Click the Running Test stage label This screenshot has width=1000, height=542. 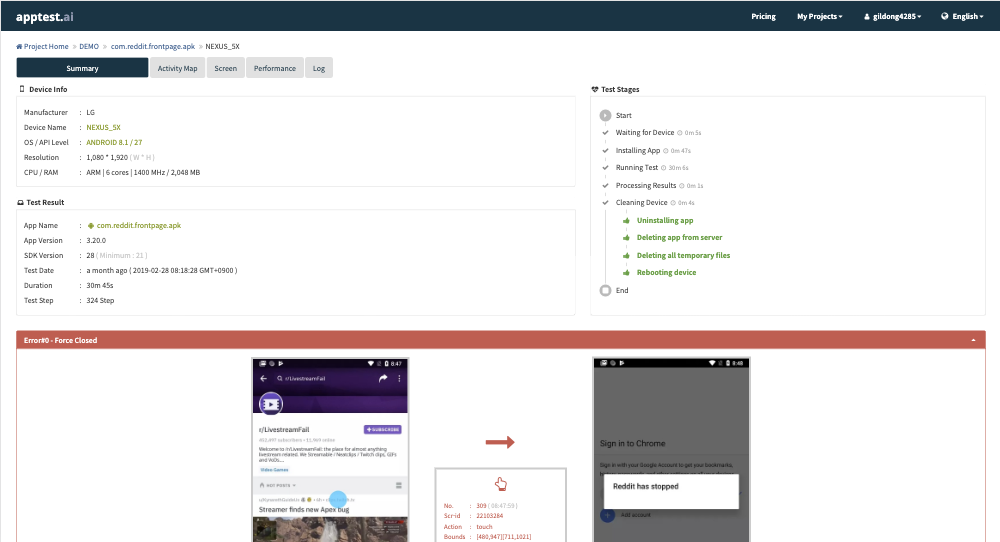coord(636,168)
